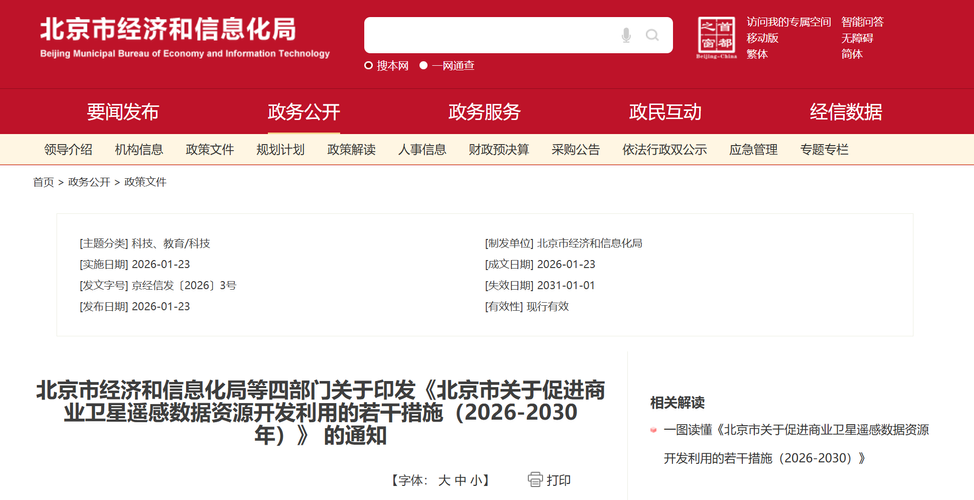Open the 经信数据 main menu
This screenshot has width=974, height=500.
pos(846,112)
